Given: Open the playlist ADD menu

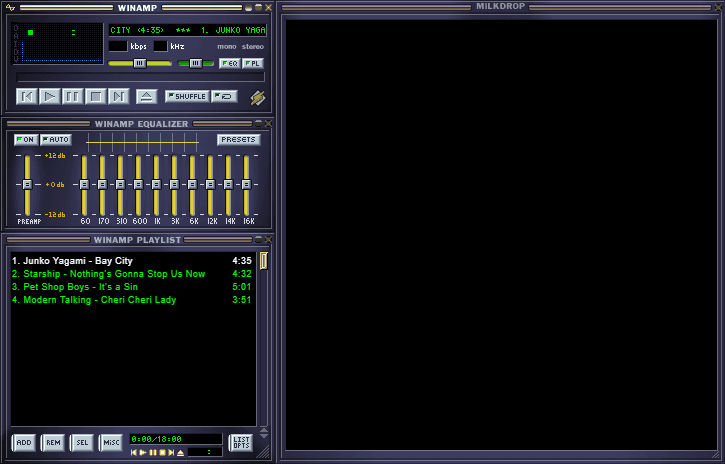Looking at the screenshot, I should (24, 443).
